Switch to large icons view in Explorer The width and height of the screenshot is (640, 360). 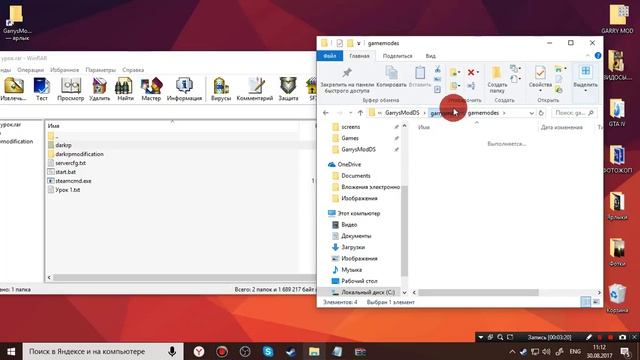[x=596, y=302]
